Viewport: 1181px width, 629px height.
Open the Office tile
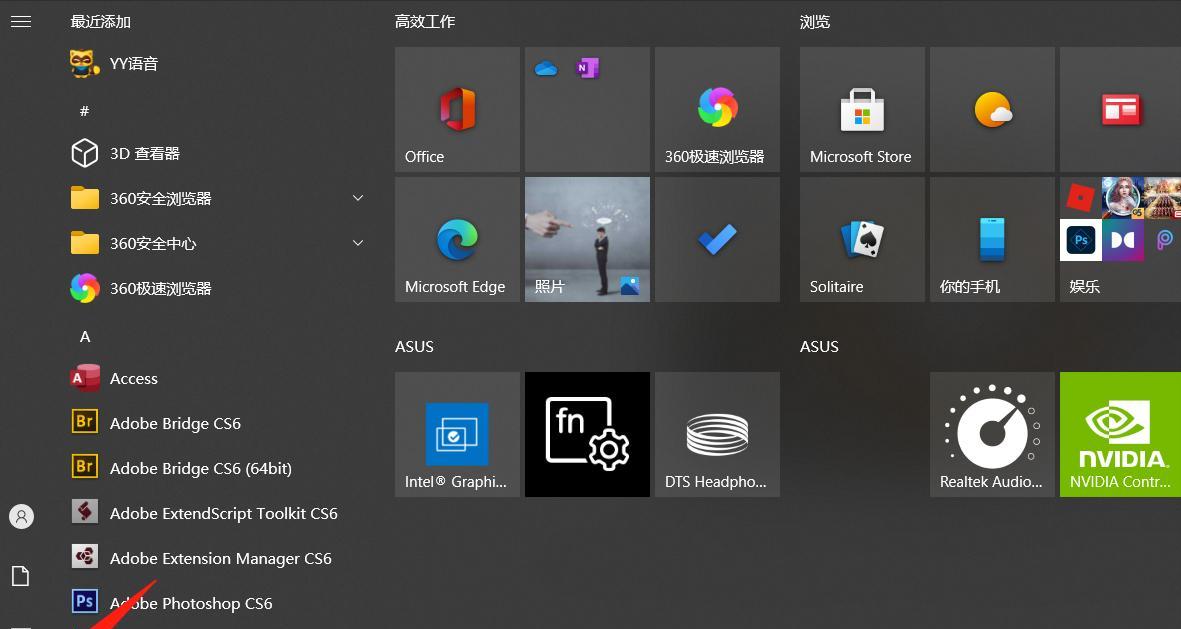[x=457, y=109]
